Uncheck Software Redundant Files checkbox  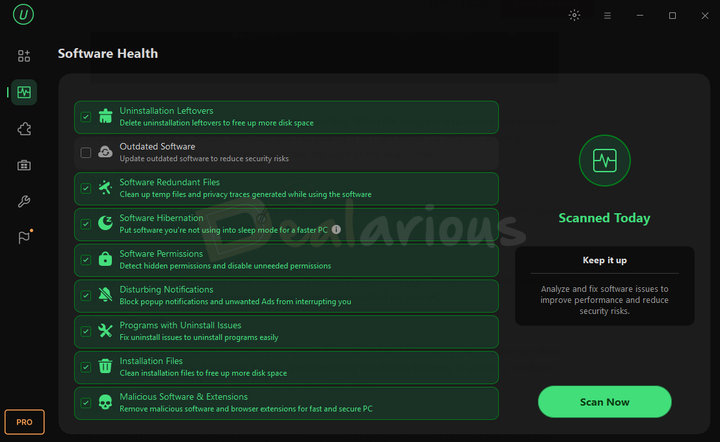tap(85, 188)
